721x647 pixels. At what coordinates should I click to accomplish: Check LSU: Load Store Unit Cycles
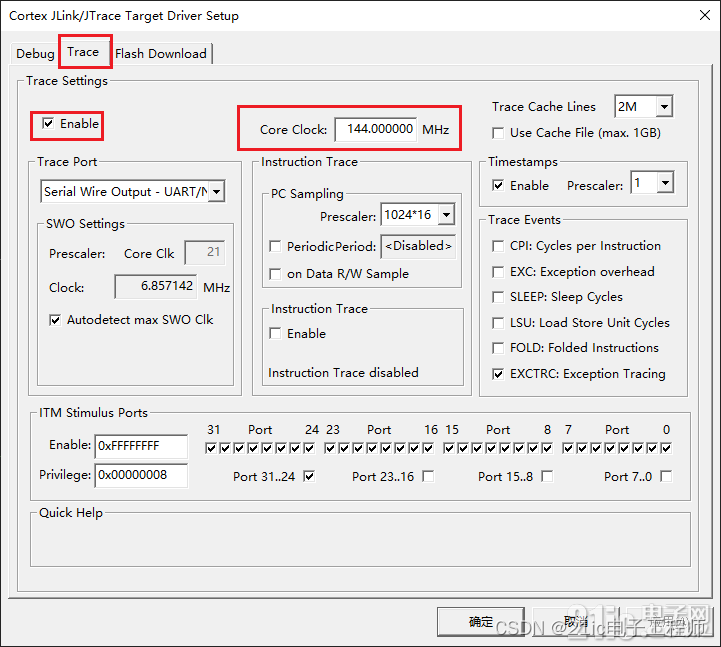(498, 323)
